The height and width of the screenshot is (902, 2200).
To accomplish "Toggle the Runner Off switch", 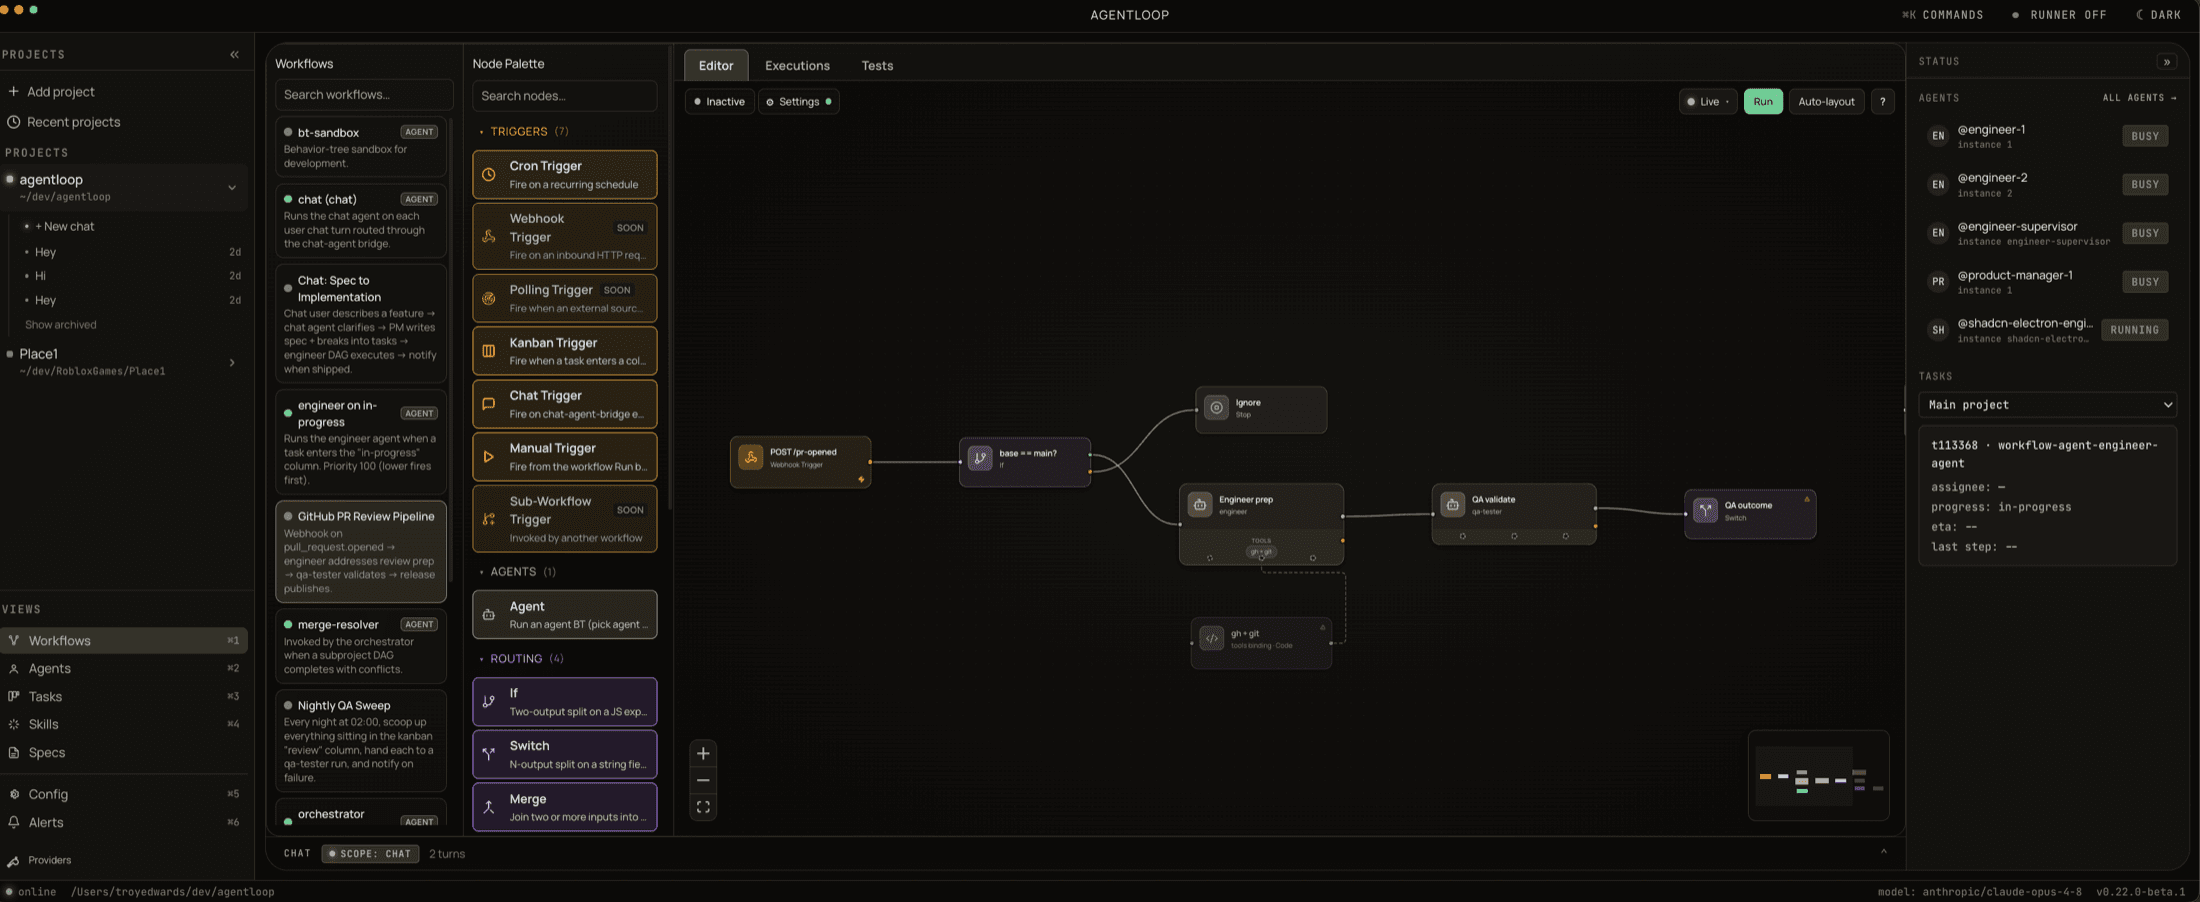I will click(2059, 15).
